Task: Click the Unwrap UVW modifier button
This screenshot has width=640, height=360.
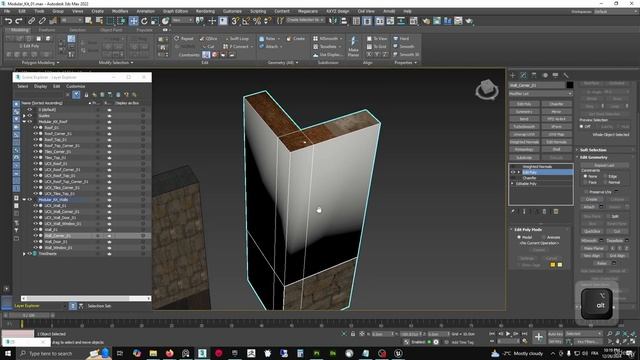Action: point(524,134)
